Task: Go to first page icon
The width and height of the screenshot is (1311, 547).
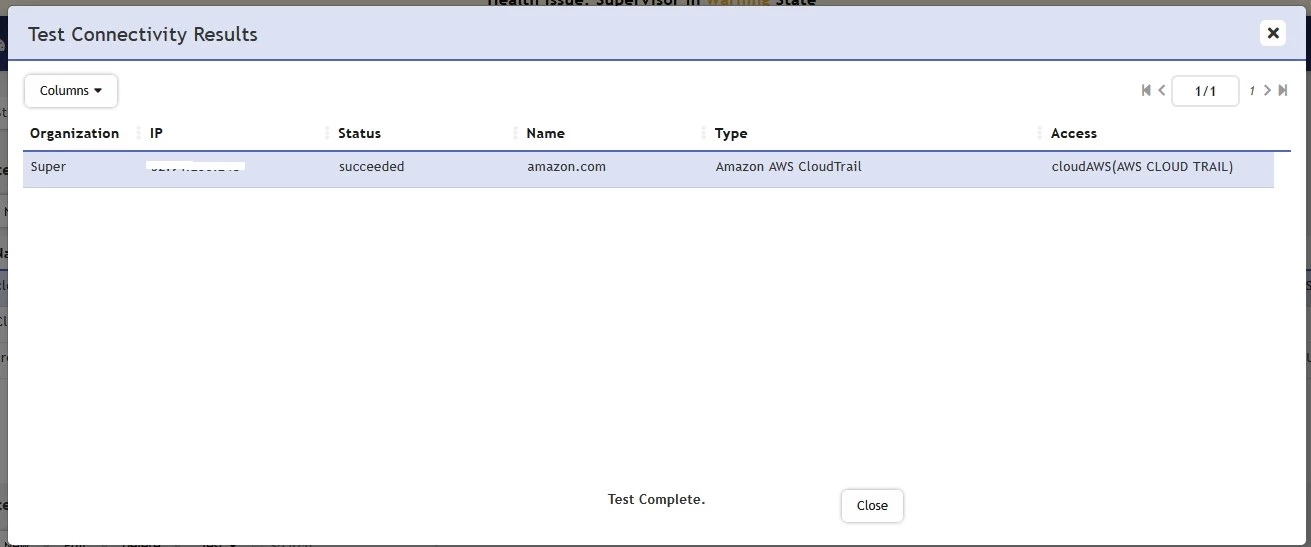Action: (x=1146, y=90)
